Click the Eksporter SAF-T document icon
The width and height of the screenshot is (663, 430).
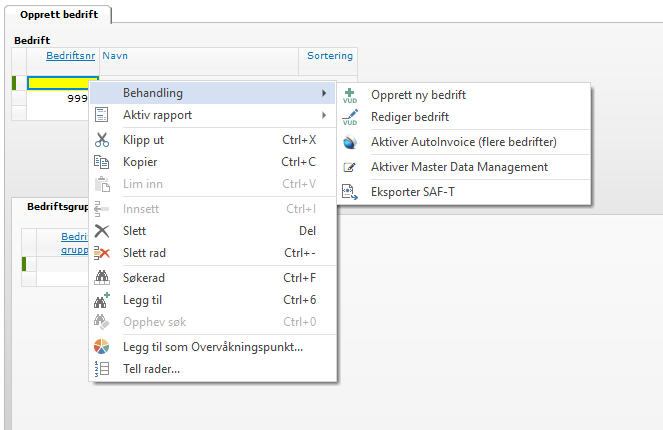pyautogui.click(x=350, y=192)
